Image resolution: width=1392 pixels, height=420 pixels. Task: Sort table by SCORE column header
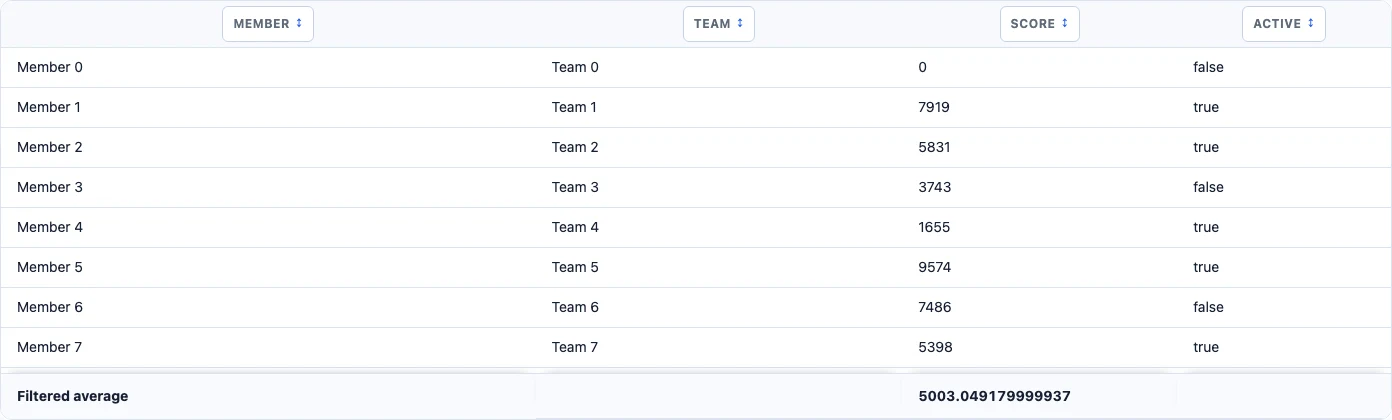coord(1040,24)
